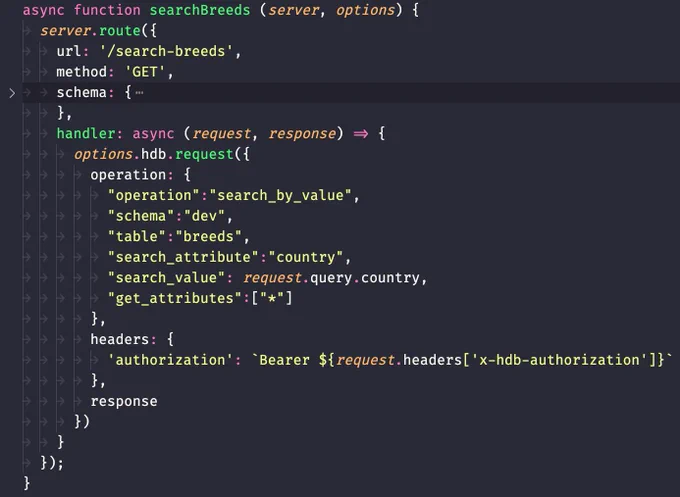Click the 'x-hdb-authorization' string
Viewport: 680px width, 497px height.
coord(559,360)
